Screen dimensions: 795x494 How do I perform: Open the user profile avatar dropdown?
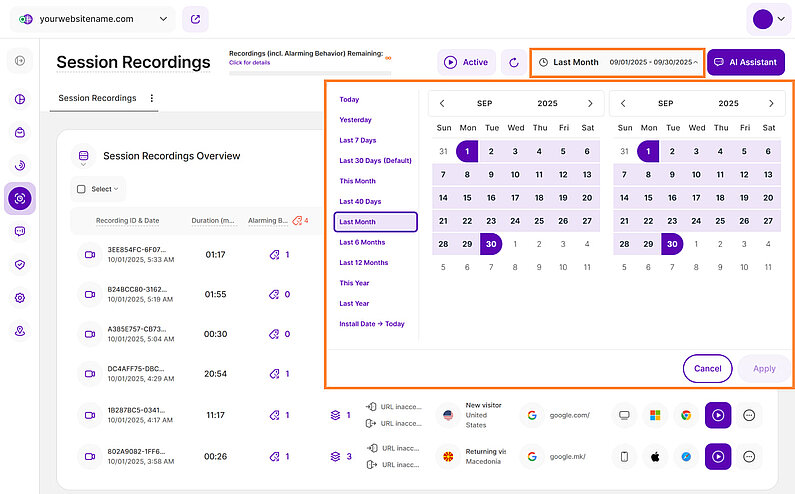(768, 19)
